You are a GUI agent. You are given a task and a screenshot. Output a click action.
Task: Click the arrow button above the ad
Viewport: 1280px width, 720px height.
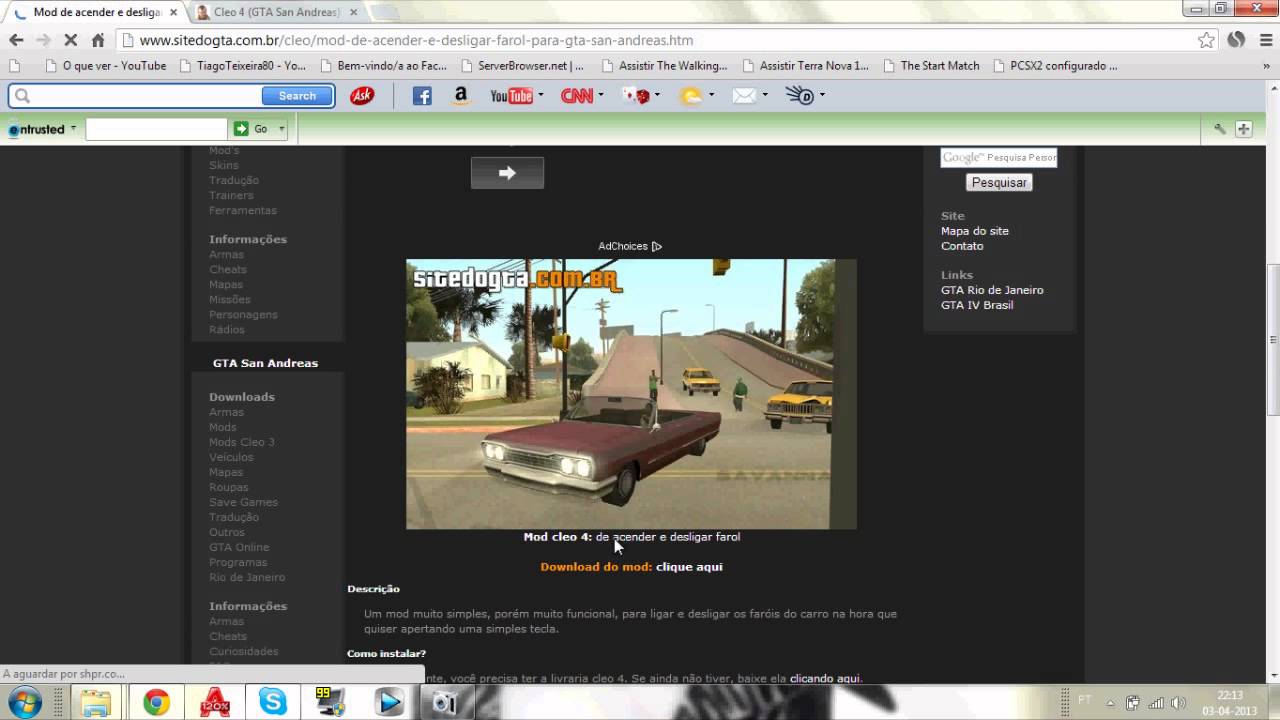click(x=507, y=173)
